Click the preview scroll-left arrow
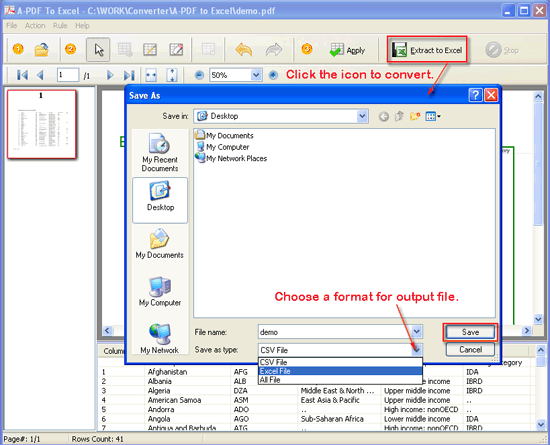This screenshot has width=550, height=445. (108, 330)
